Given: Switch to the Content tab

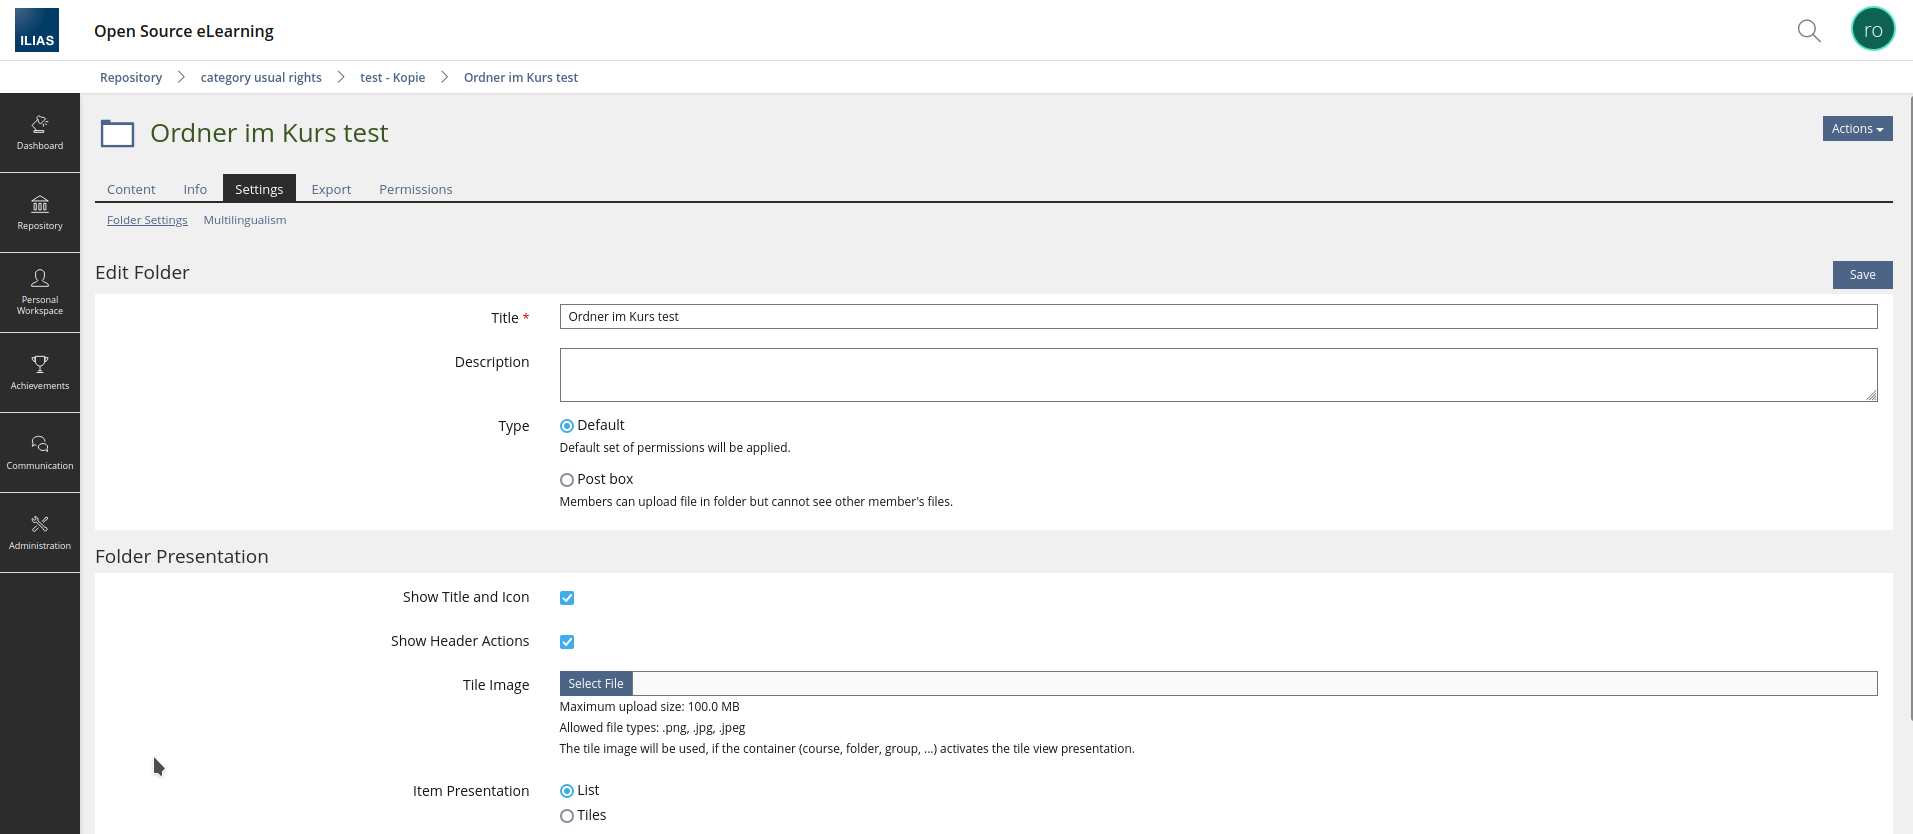Looking at the screenshot, I should 131,190.
